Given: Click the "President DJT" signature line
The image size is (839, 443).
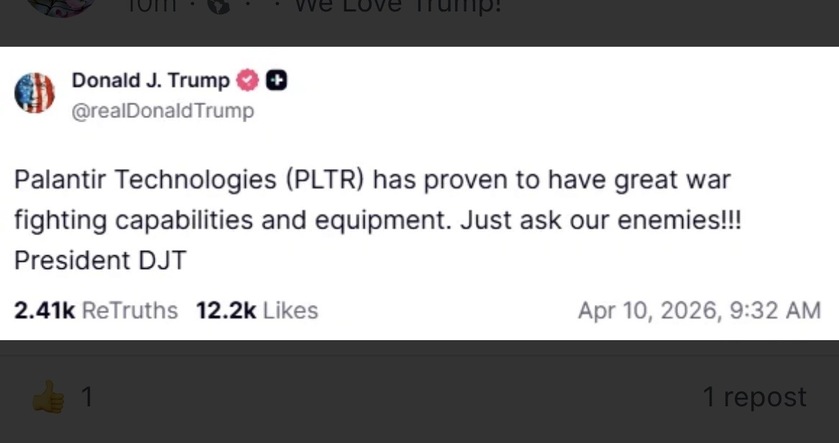Looking at the screenshot, I should pos(100,261).
